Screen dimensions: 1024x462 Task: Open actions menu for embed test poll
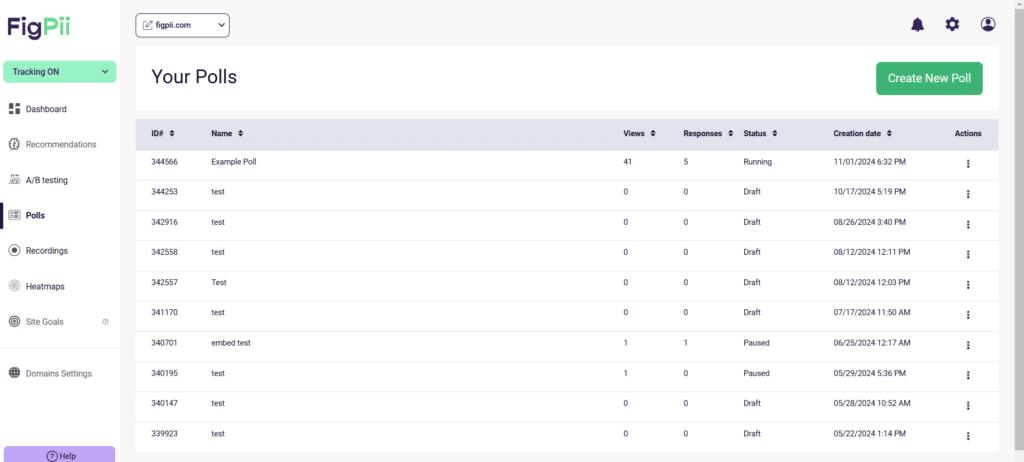click(968, 345)
